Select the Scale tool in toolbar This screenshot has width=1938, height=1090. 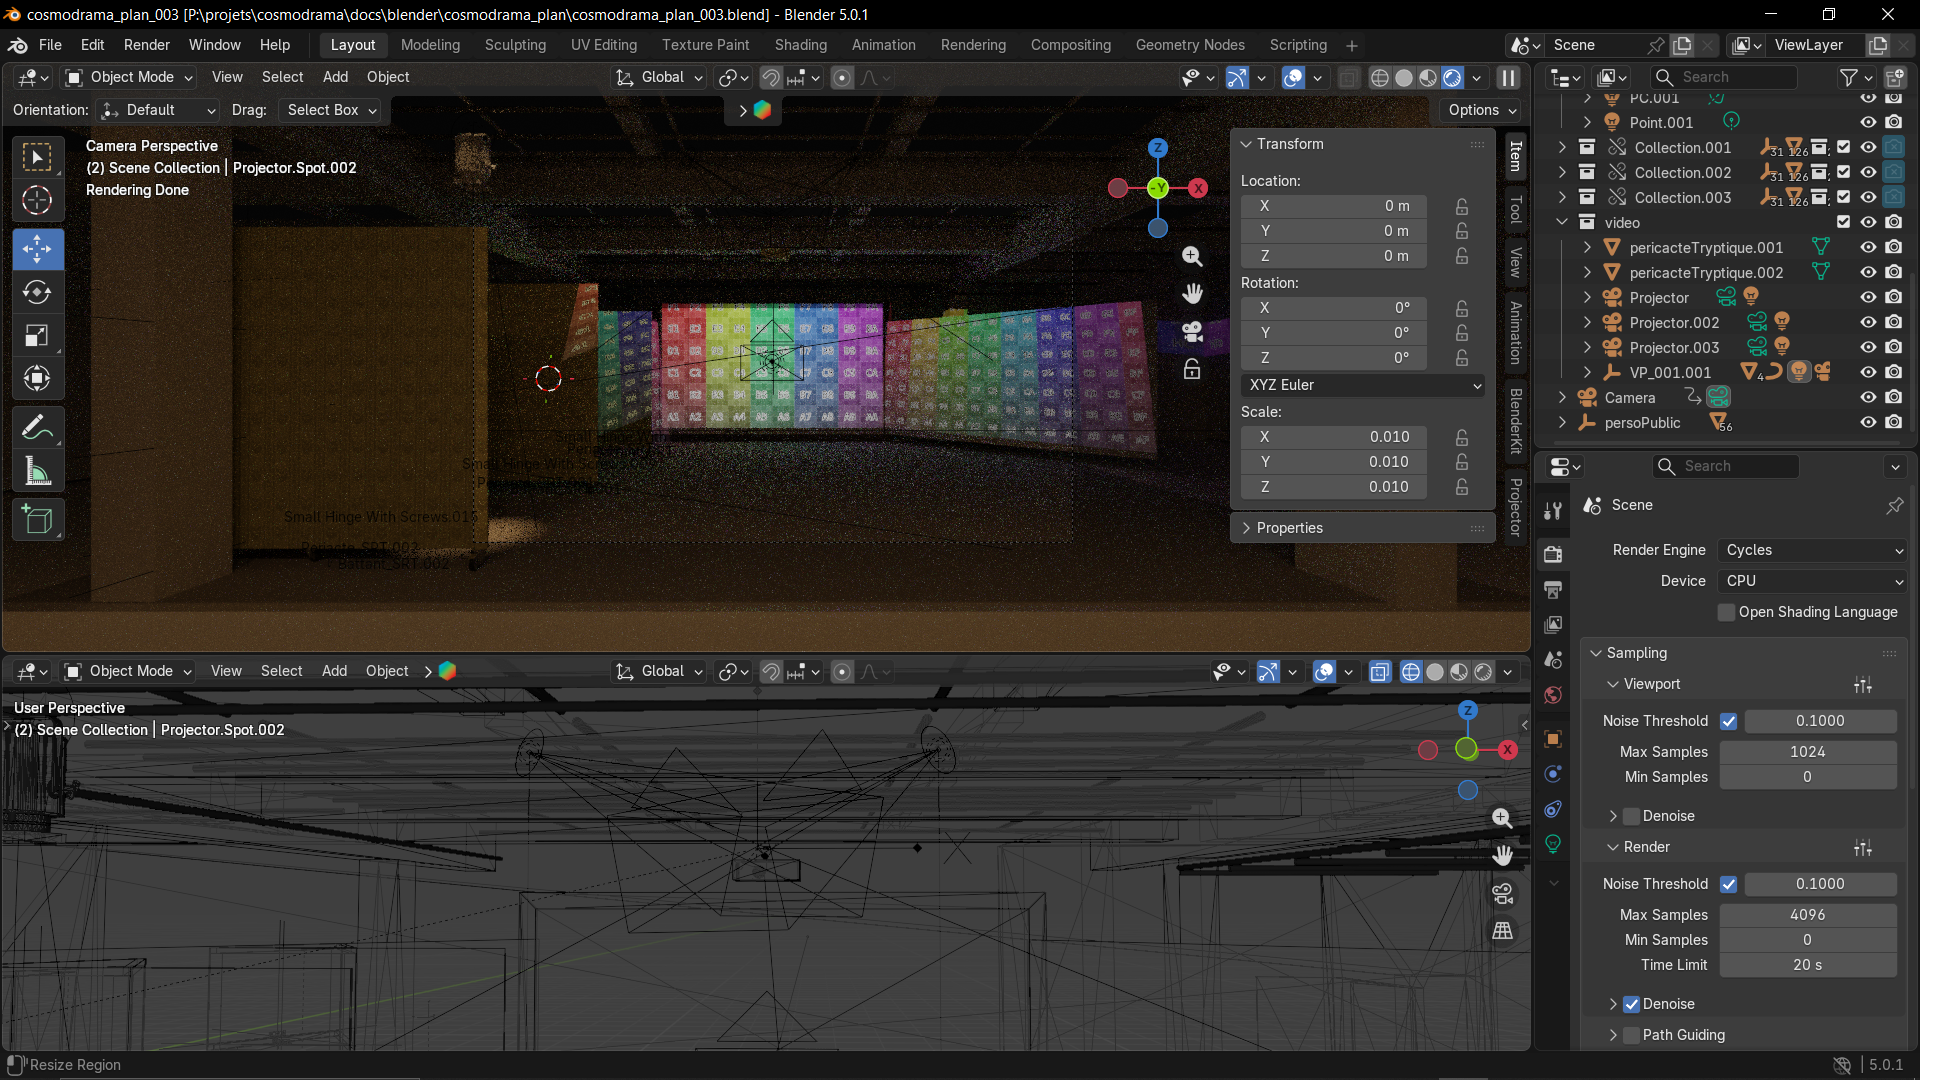(x=37, y=336)
